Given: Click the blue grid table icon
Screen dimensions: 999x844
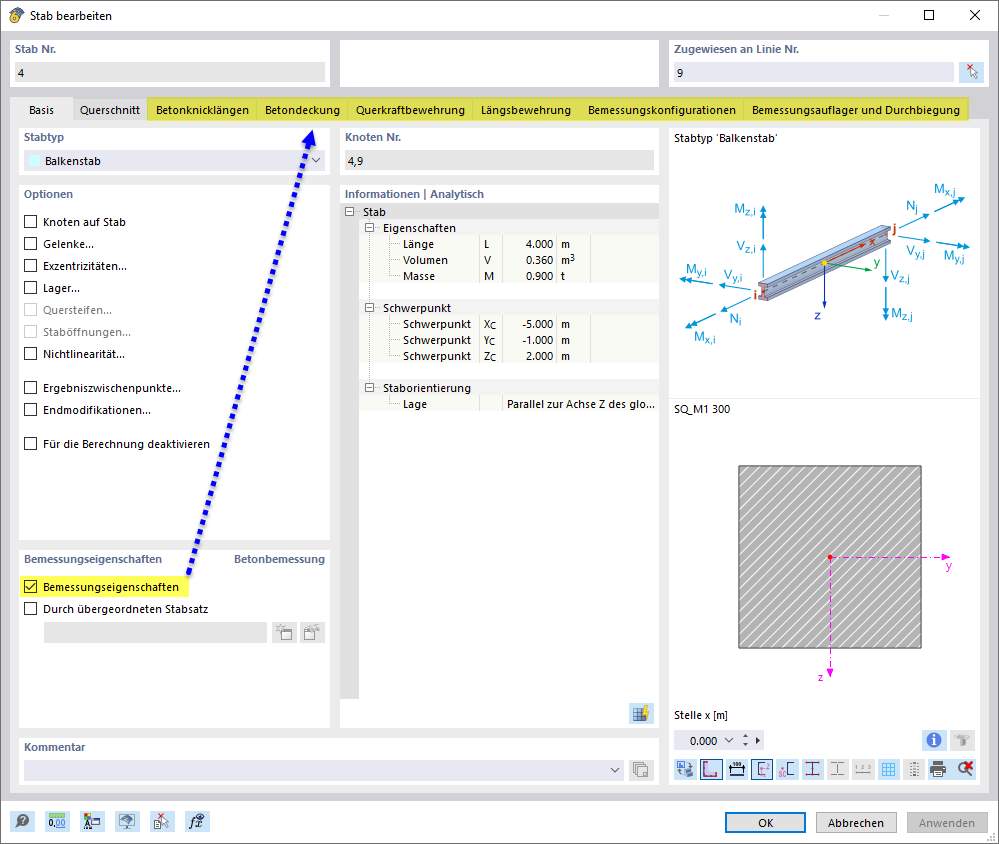Looking at the screenshot, I should point(888,769).
